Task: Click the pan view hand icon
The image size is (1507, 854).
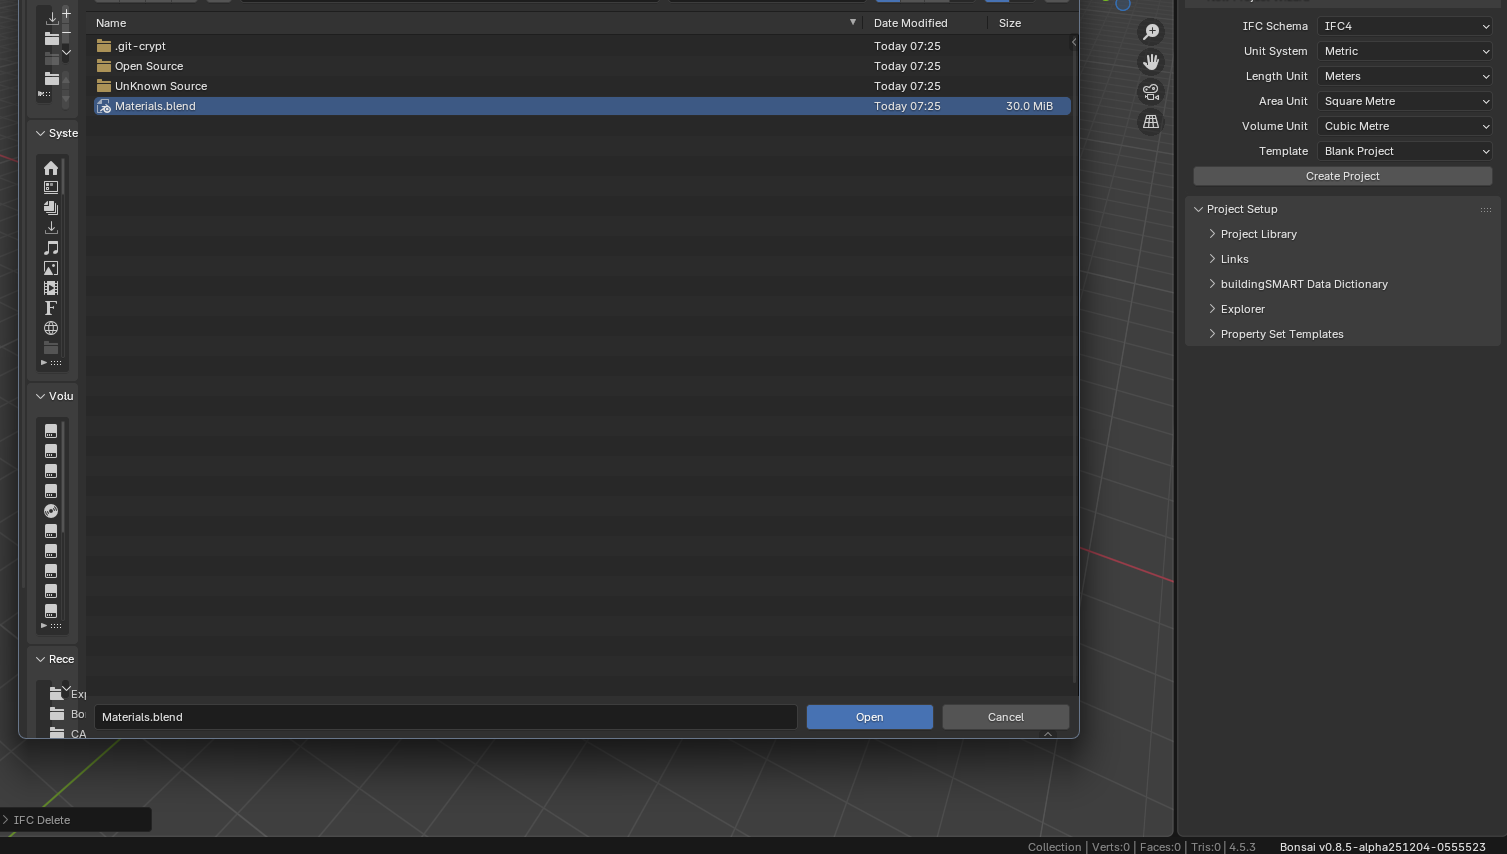Action: (1151, 62)
